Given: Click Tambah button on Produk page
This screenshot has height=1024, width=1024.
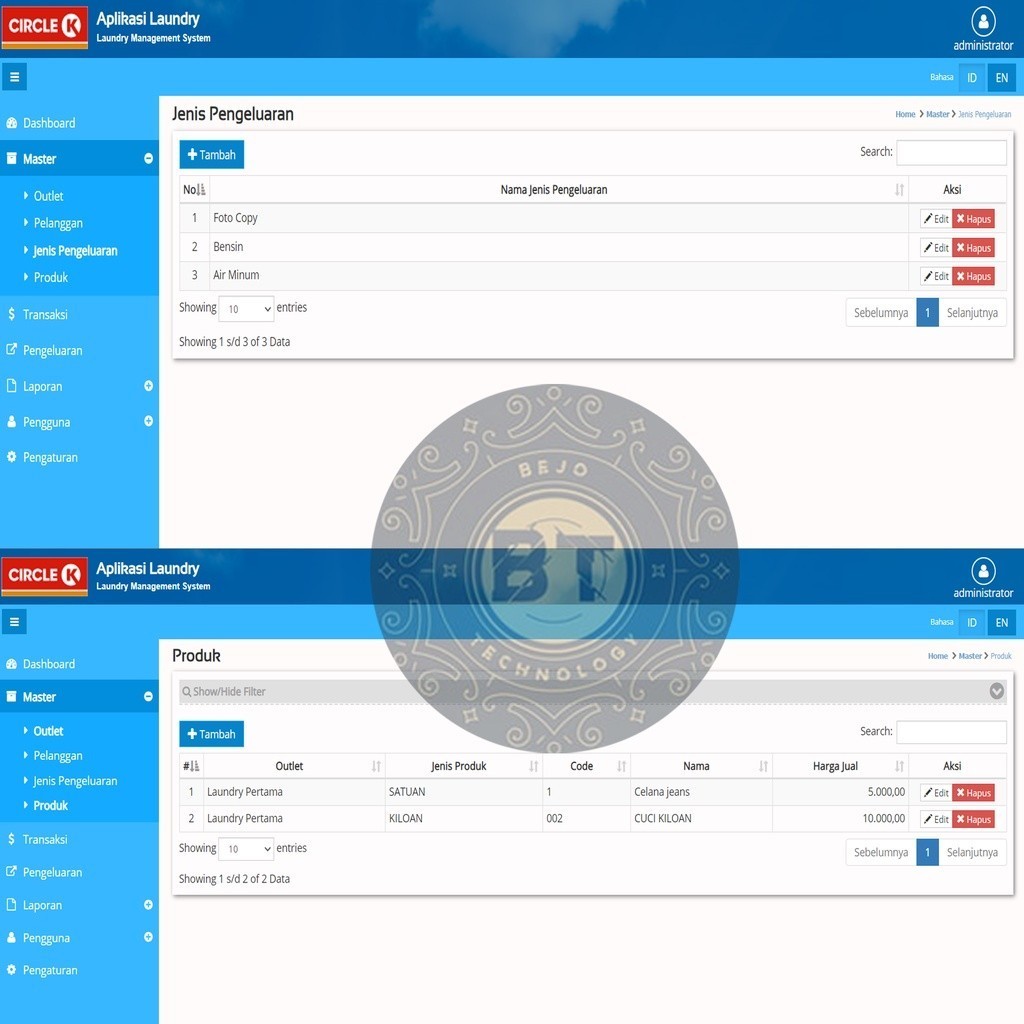Looking at the screenshot, I should tap(212, 734).
